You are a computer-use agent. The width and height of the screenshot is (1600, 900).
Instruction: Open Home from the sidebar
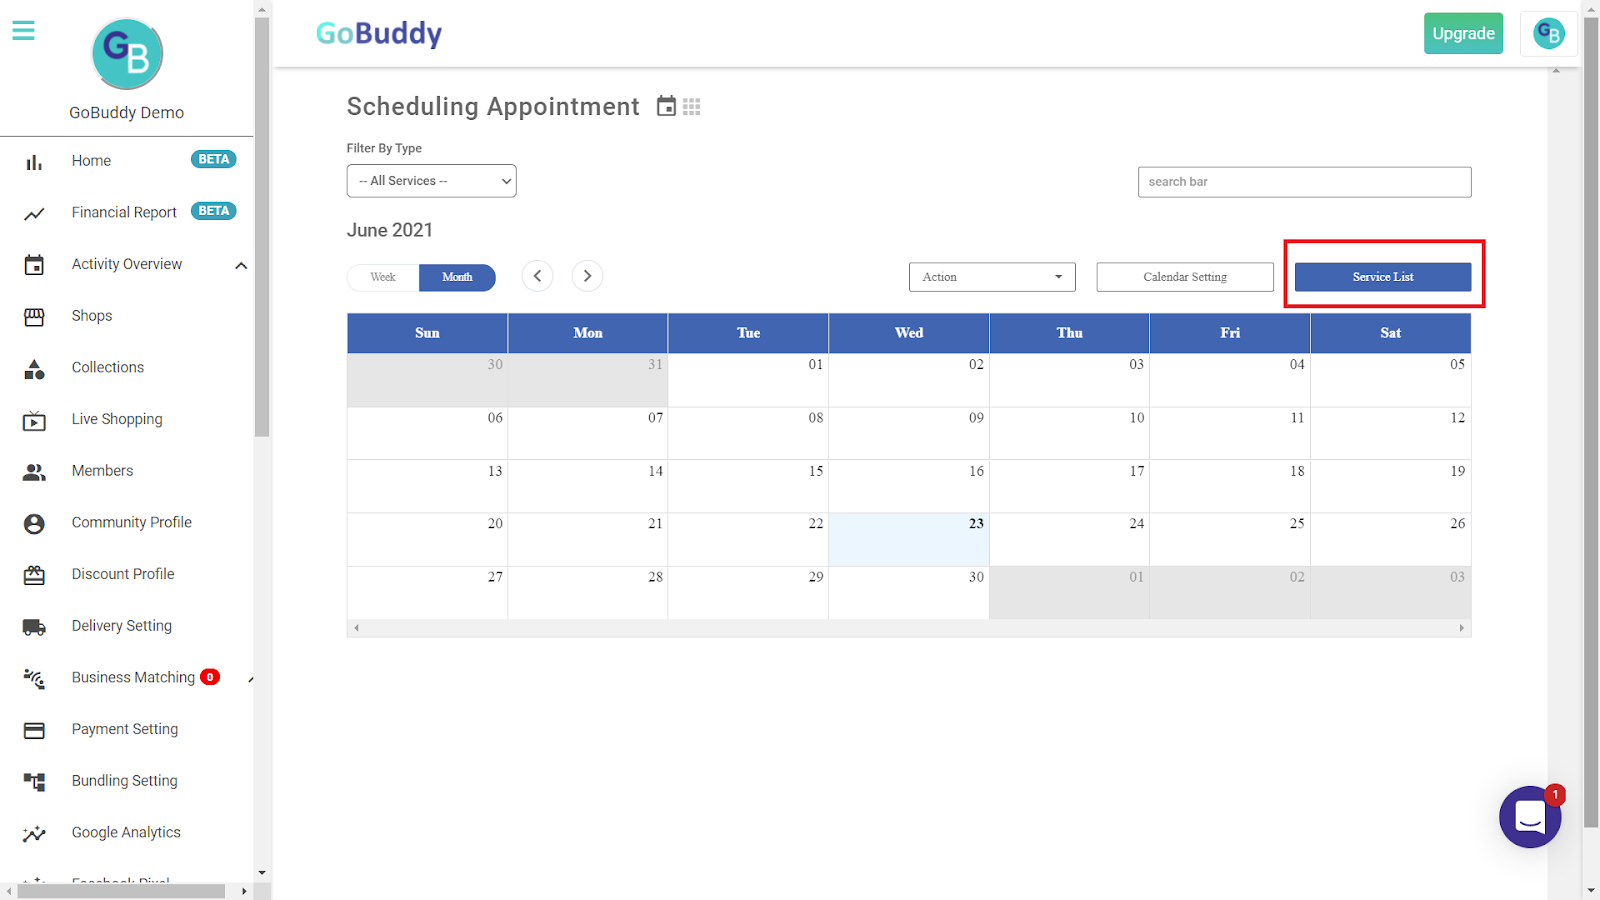91,161
